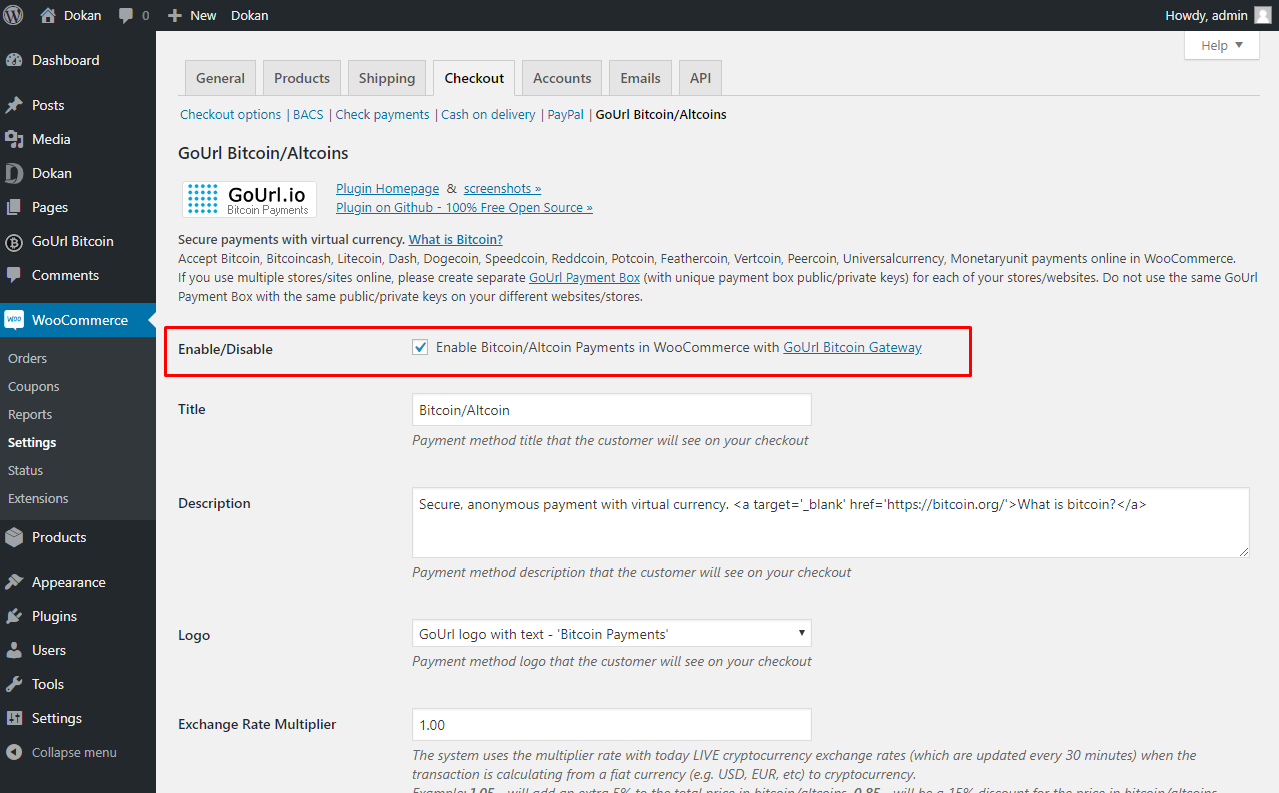1279x793 pixels.
Task: Click the Users person icon
Action: 14,650
